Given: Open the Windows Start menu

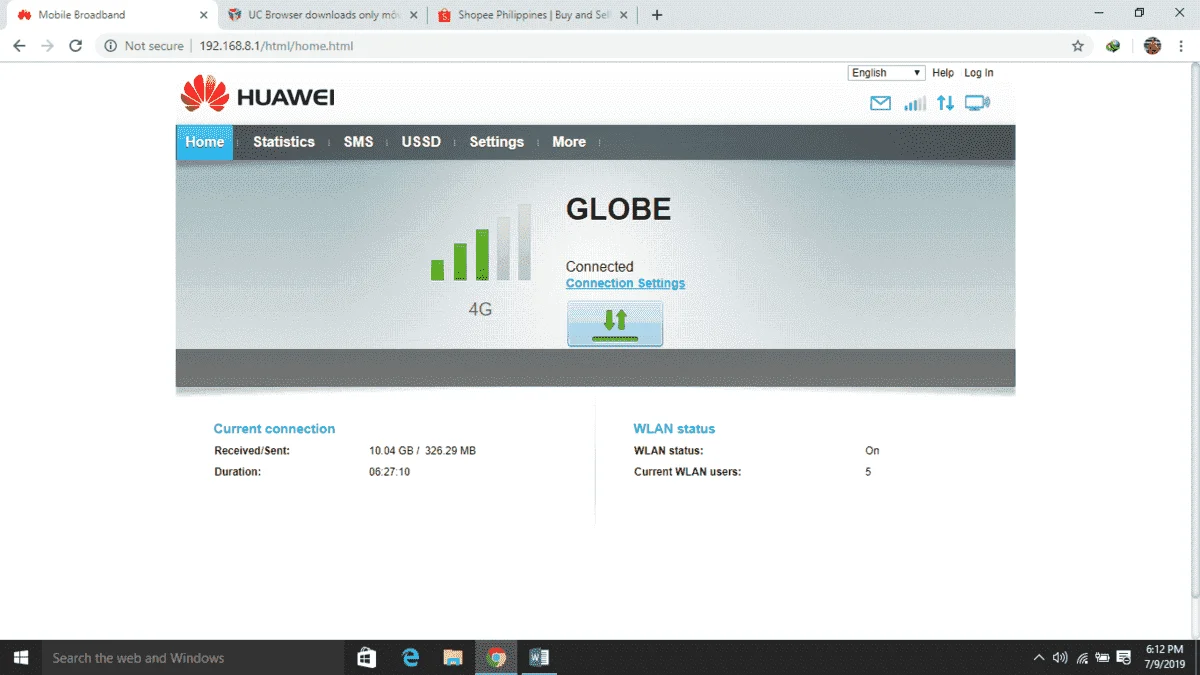Looking at the screenshot, I should click(x=20, y=657).
